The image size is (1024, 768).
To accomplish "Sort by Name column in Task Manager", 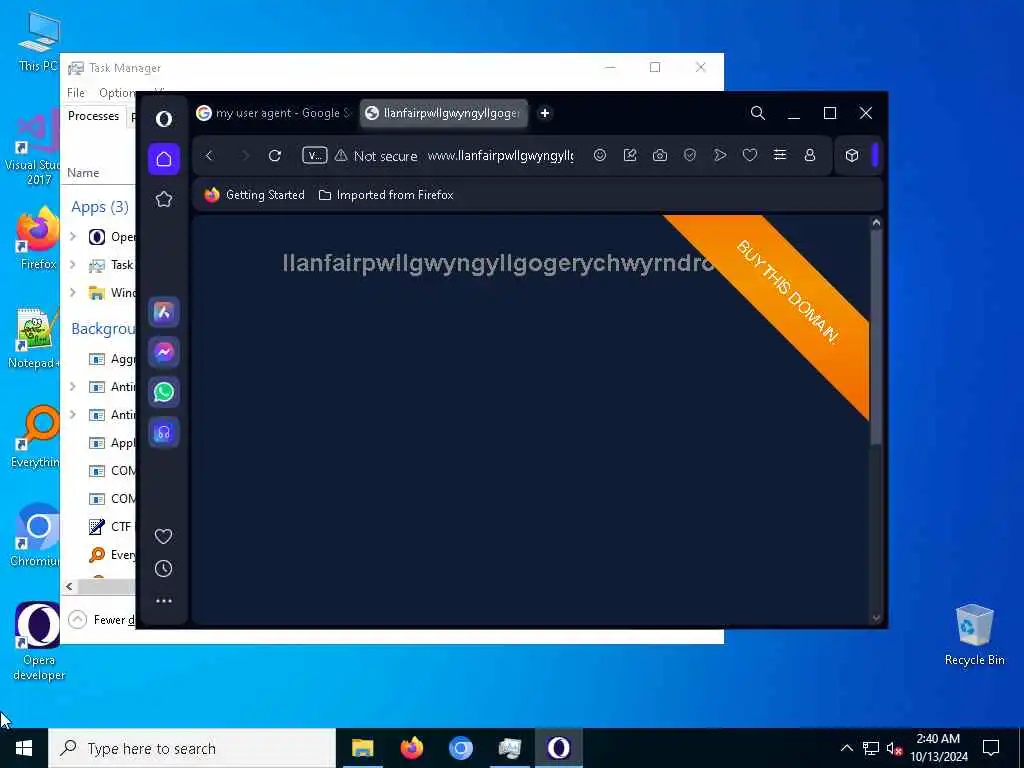I will (x=83, y=172).
